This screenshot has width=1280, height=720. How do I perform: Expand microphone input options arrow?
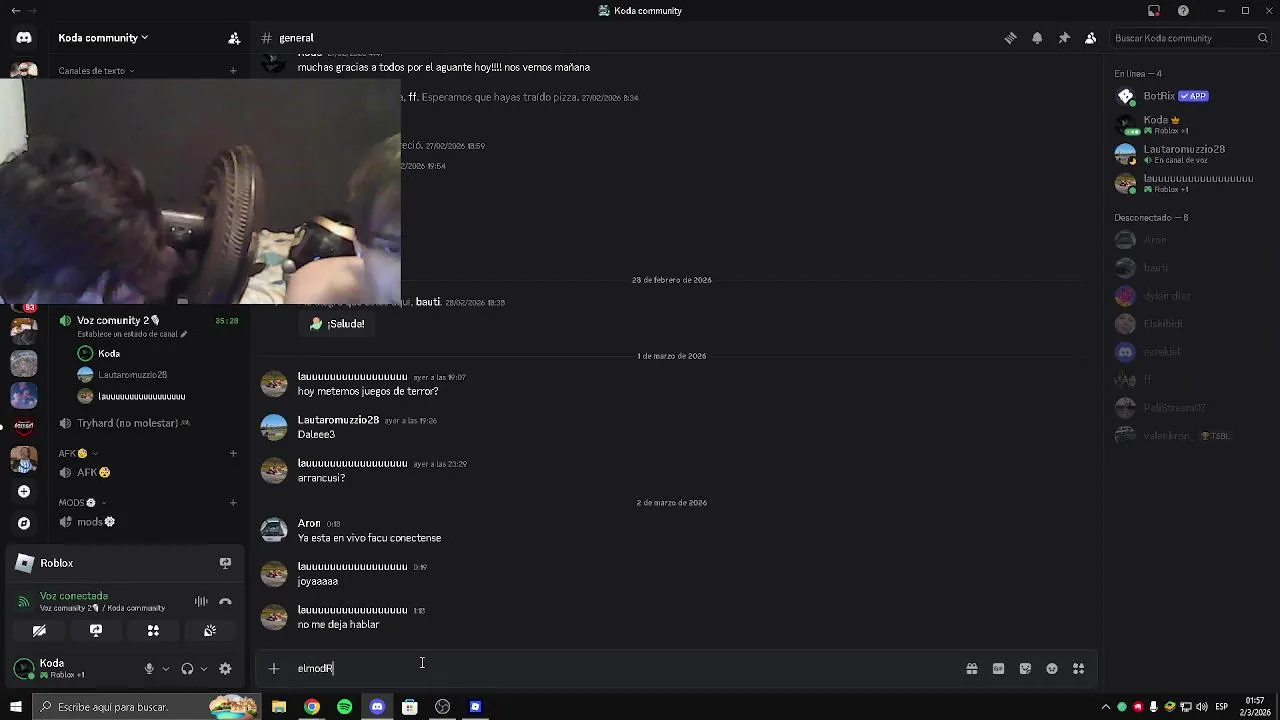point(165,669)
